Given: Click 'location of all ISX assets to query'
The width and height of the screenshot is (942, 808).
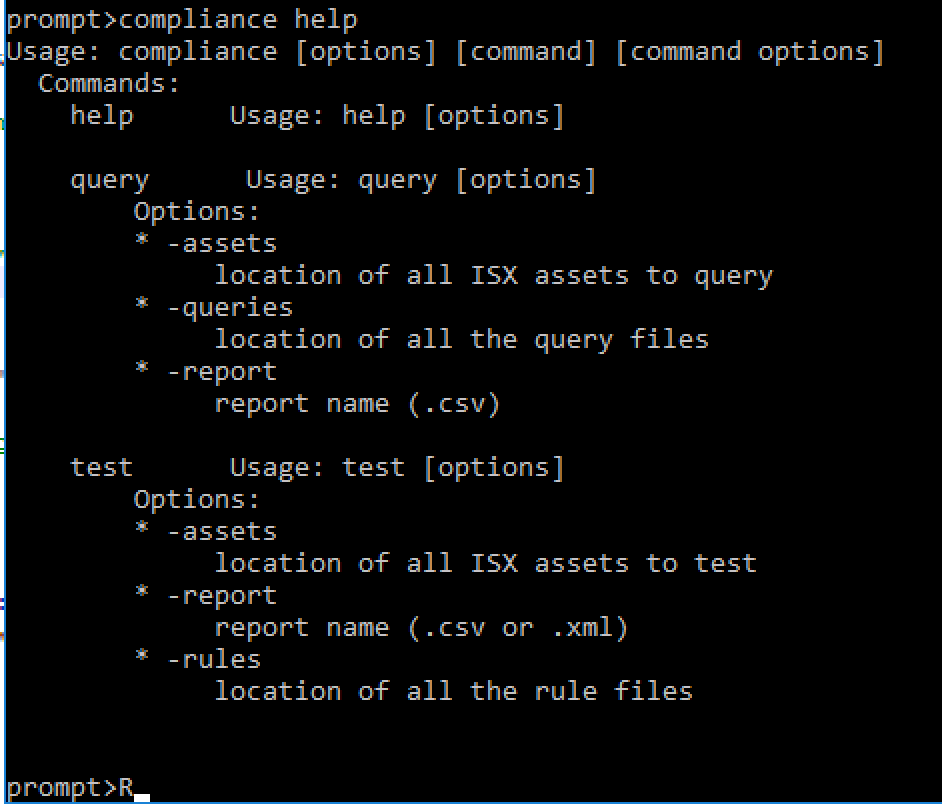Looking at the screenshot, I should click(493, 275).
